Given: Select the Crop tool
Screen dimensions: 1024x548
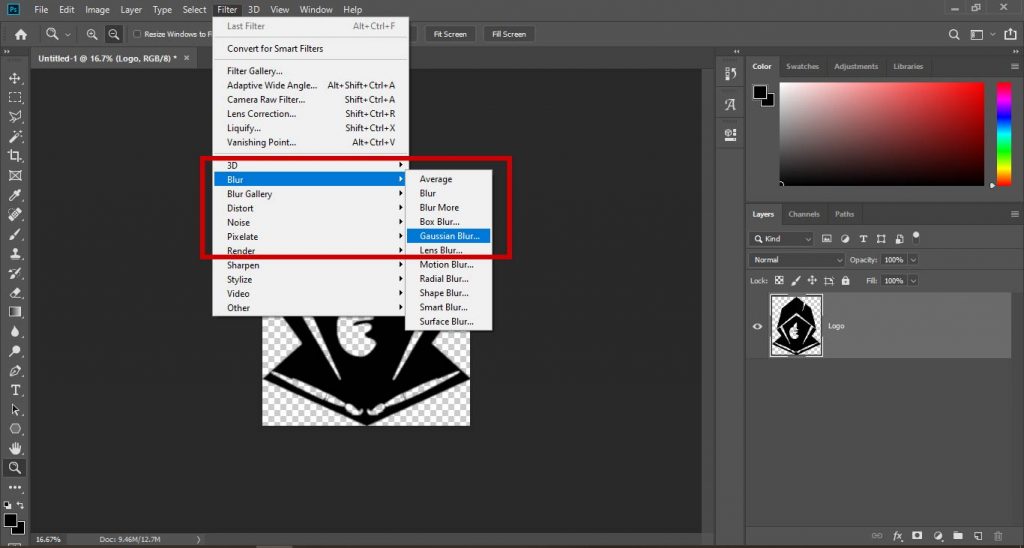Looking at the screenshot, I should point(14,155).
